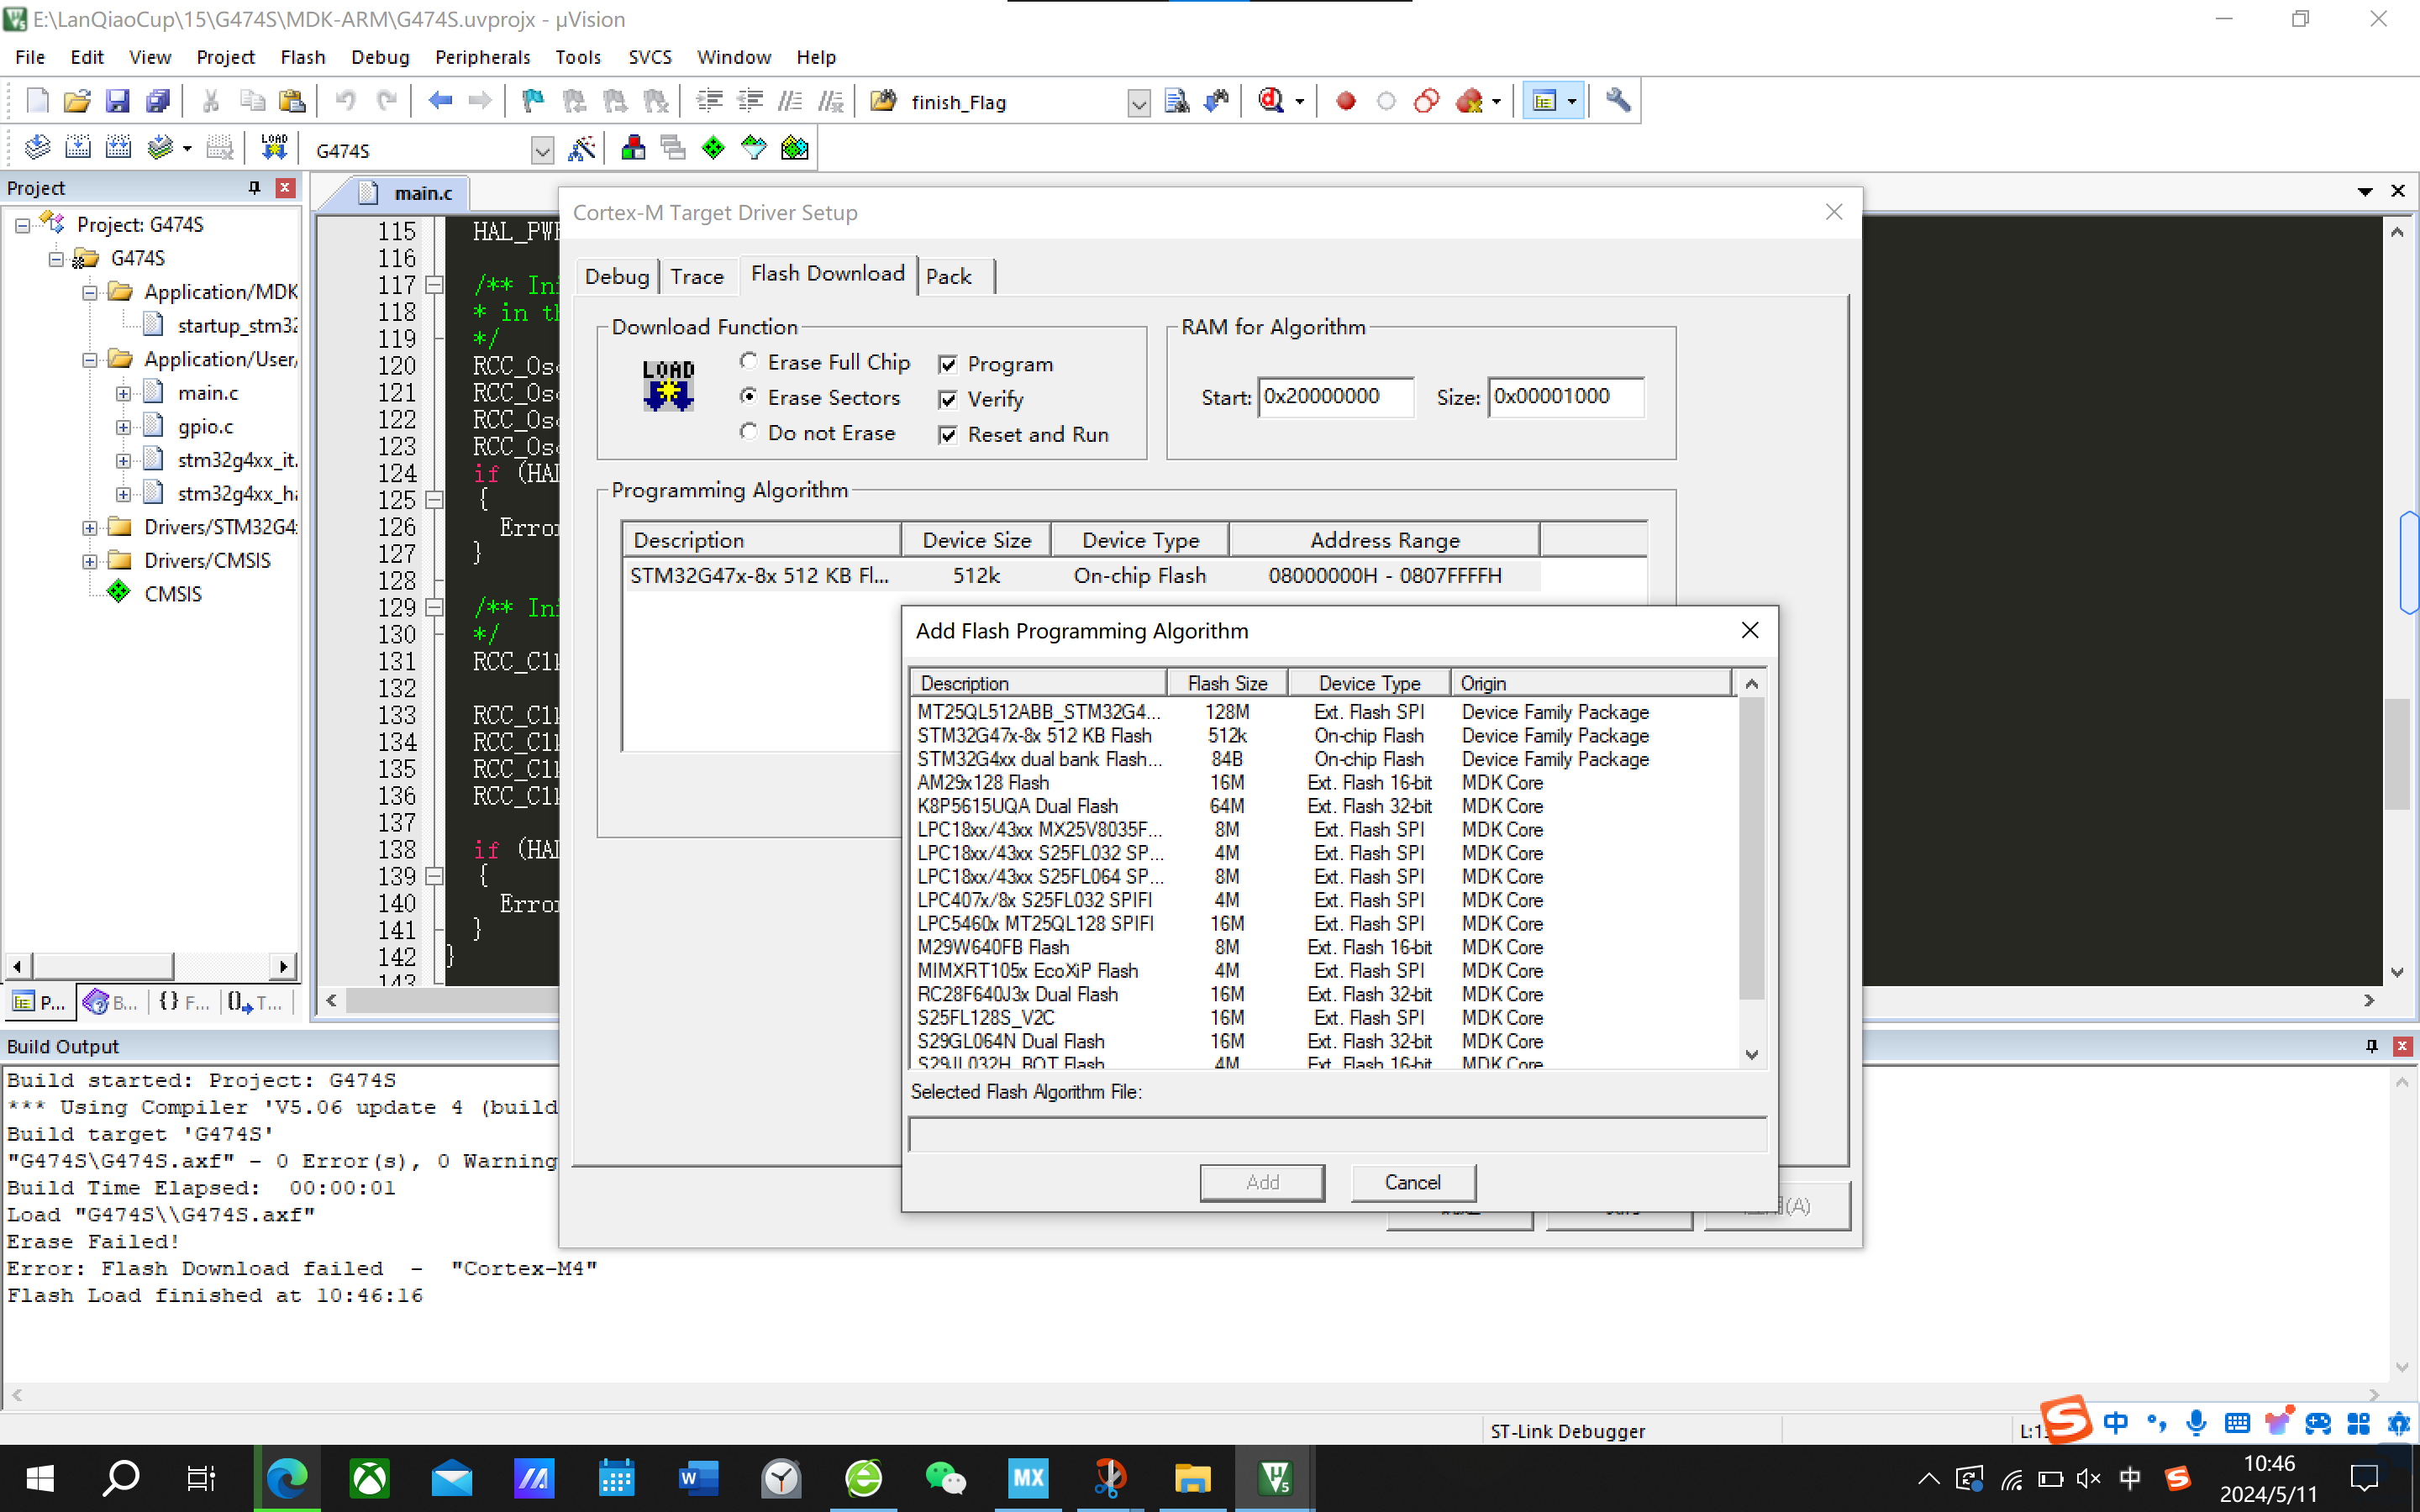Click the RAM for Algorithm Start field
2420x1512 pixels.
tap(1335, 397)
